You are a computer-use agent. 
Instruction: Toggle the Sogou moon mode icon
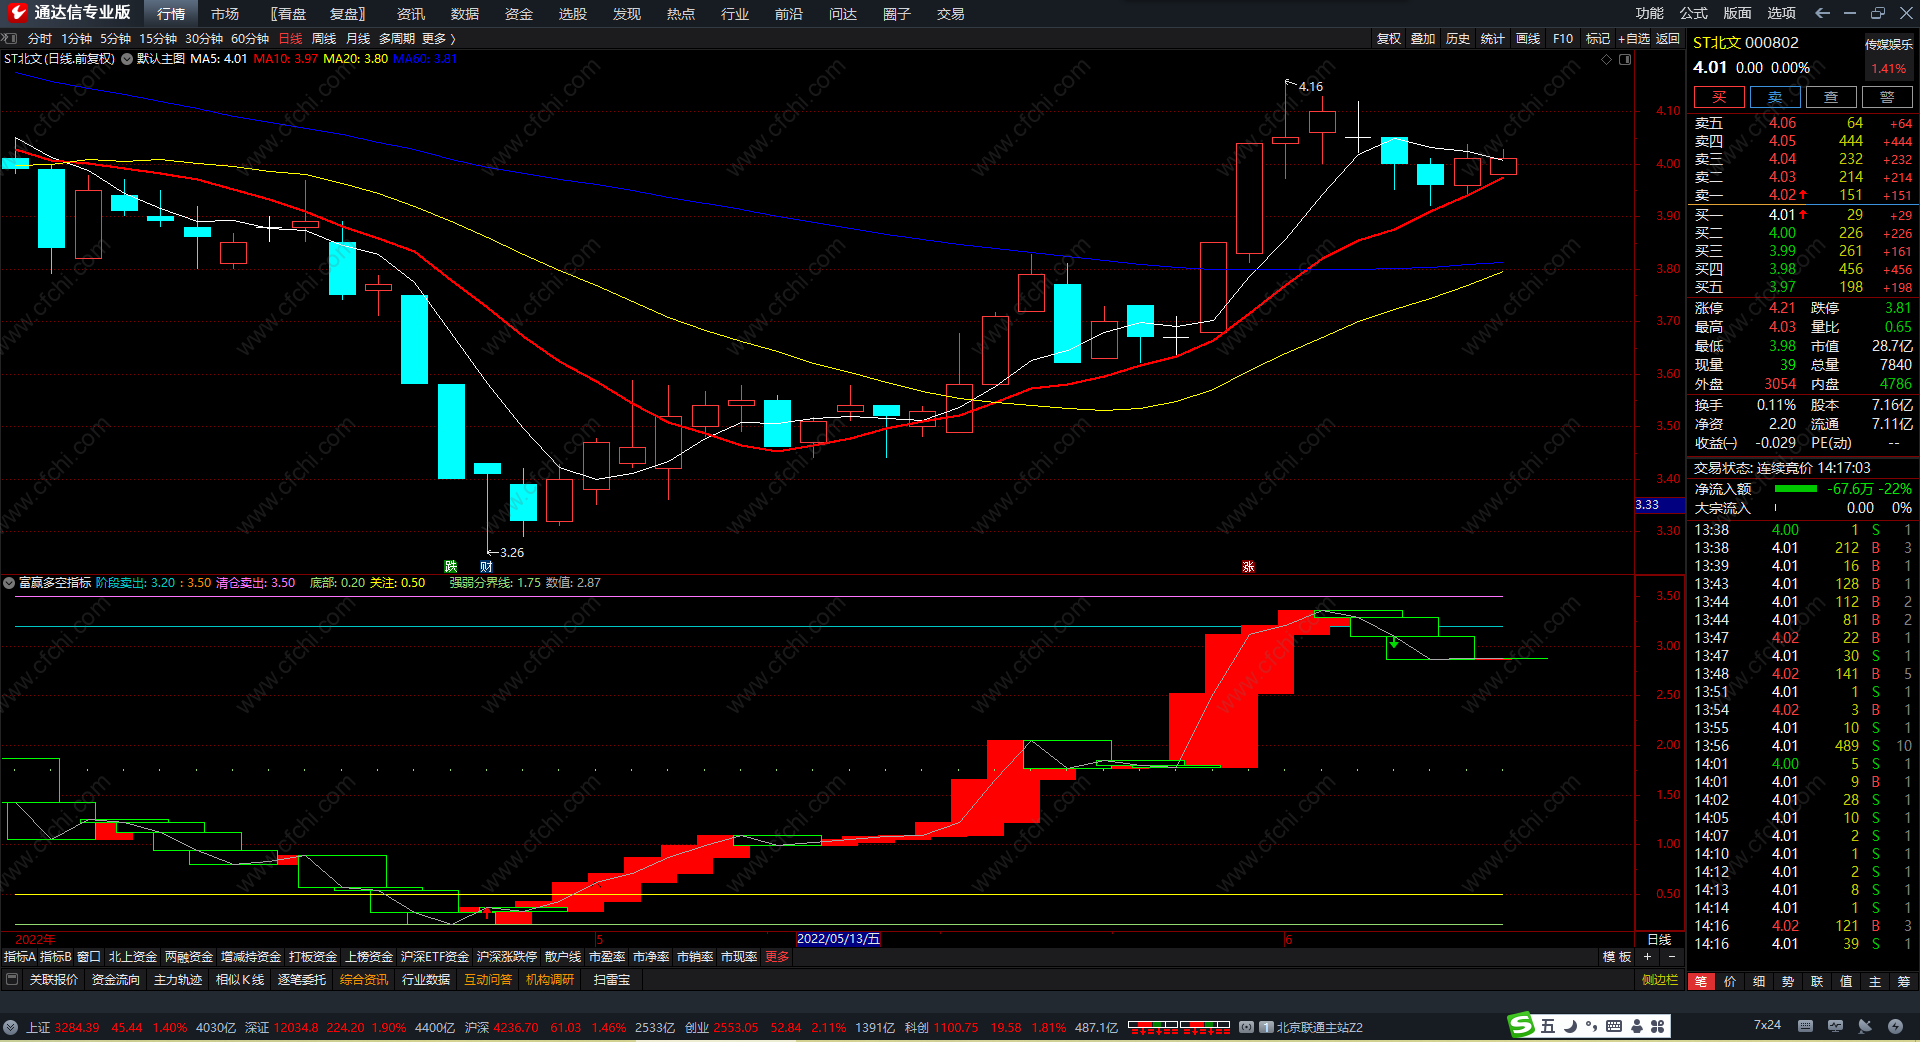click(1570, 1026)
